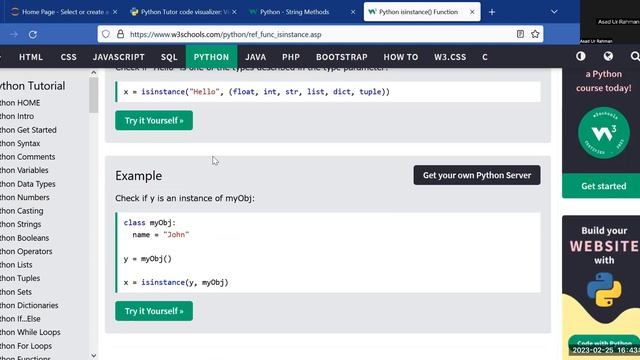Close the Python isinstance() Function tab
The image size is (640, 360).
coord(472,12)
